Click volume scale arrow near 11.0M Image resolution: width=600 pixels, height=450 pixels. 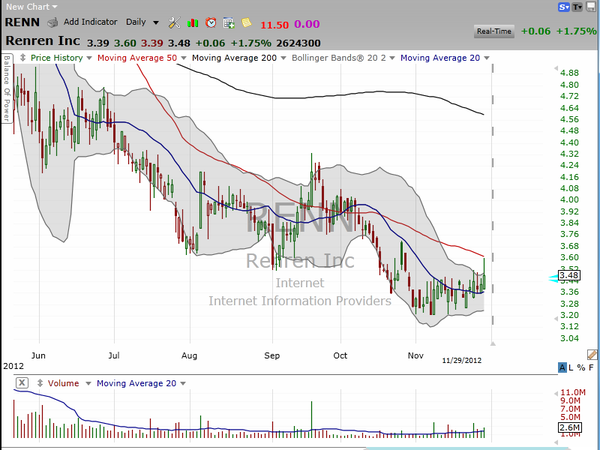click(556, 393)
